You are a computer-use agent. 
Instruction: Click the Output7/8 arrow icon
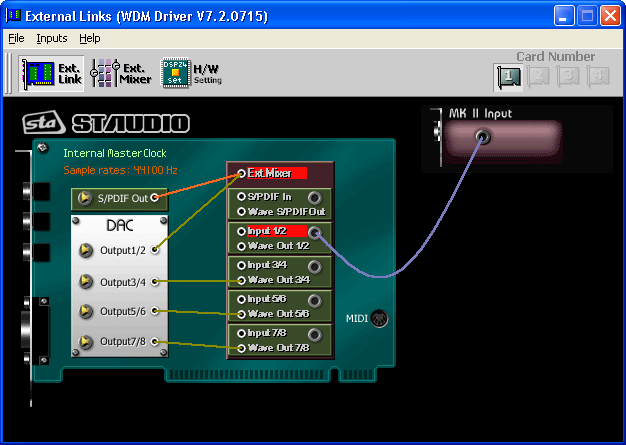[x=85, y=342]
